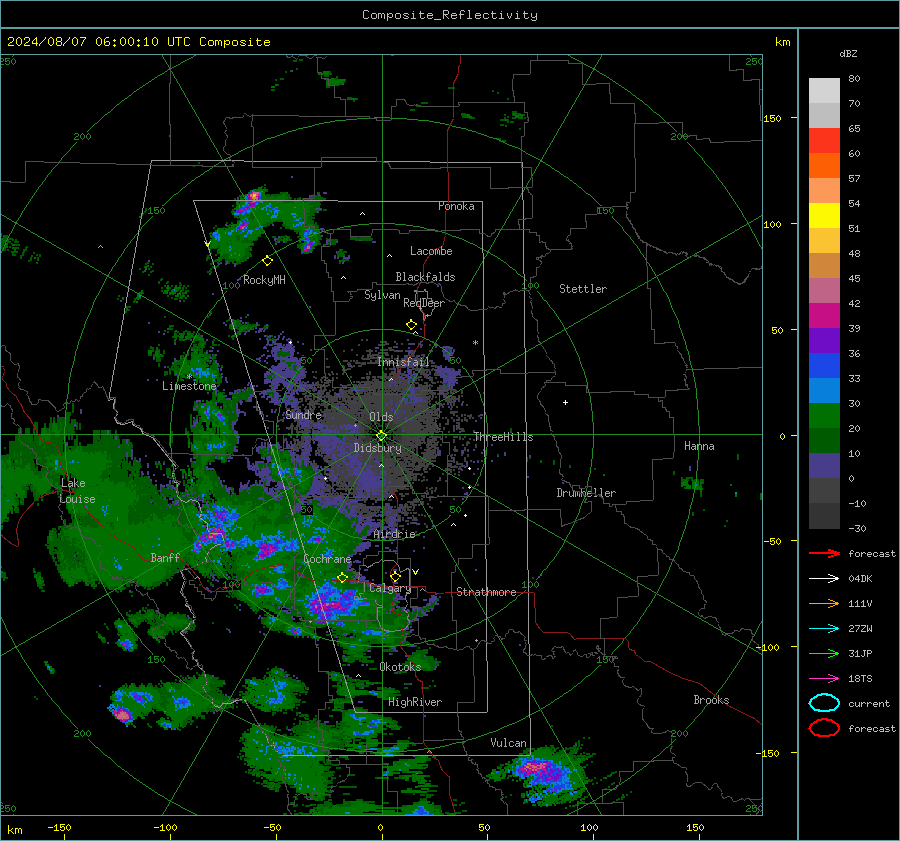Screen dimensions: 900x841
Task: Click the Airdrie label
Action: (x=394, y=534)
